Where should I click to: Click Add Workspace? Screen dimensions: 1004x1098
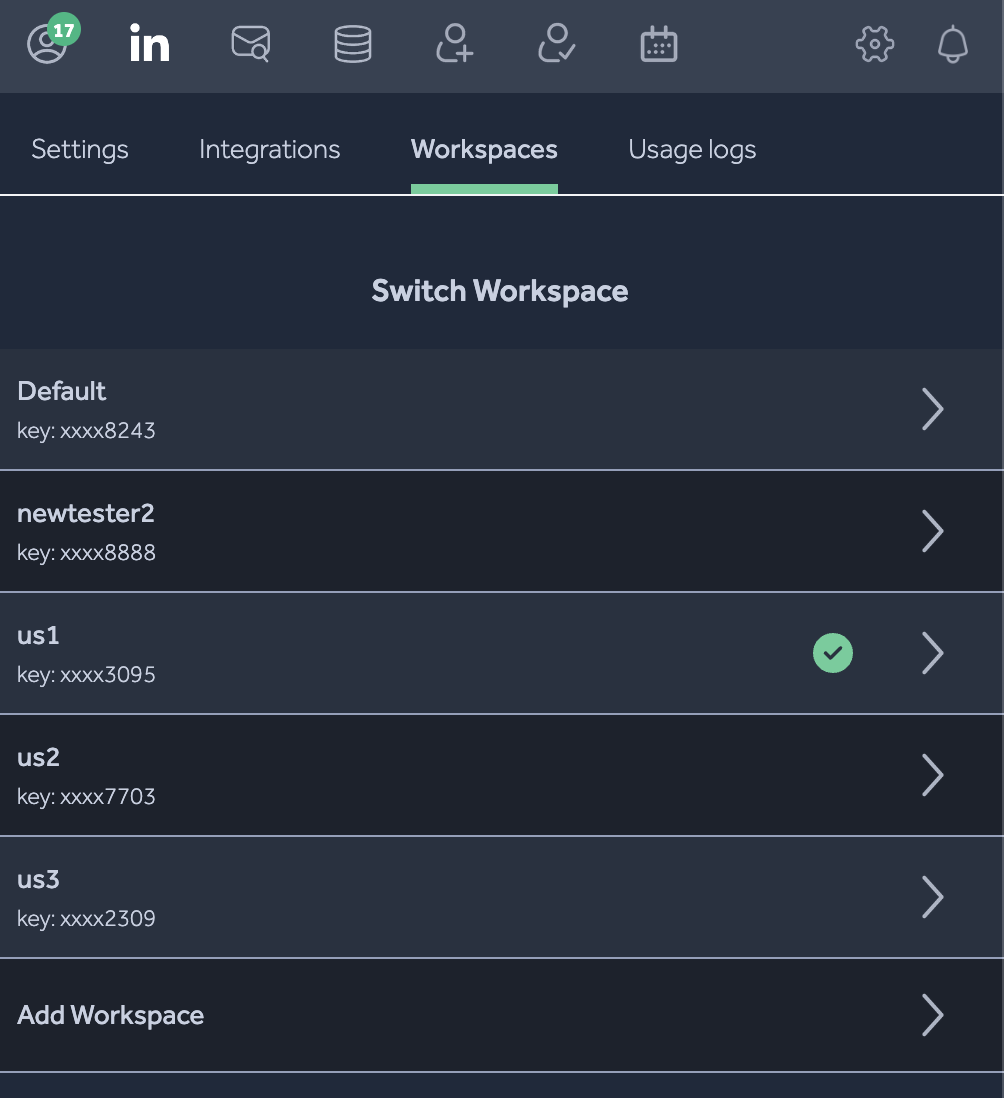(111, 1015)
